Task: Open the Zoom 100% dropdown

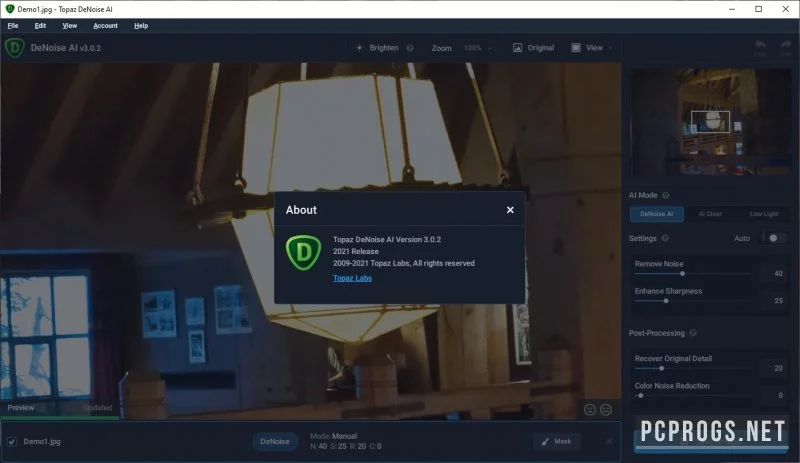Action: [x=478, y=48]
